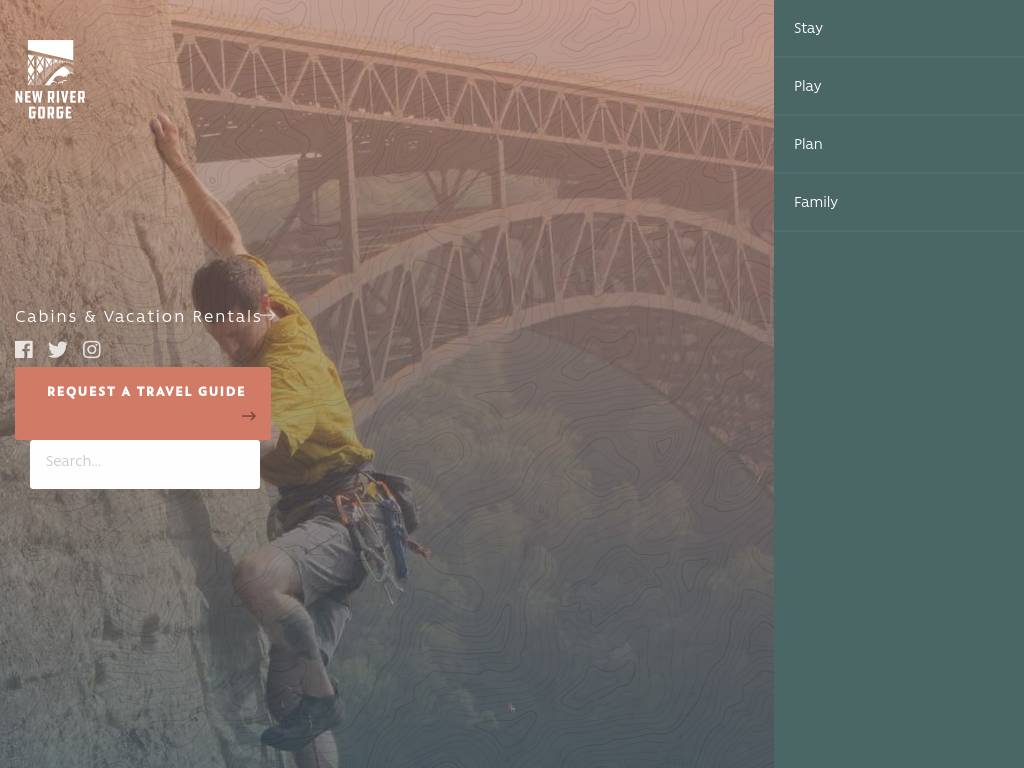The height and width of the screenshot is (768, 1024).
Task: Open the Twitter bird icon
Action: [58, 349]
